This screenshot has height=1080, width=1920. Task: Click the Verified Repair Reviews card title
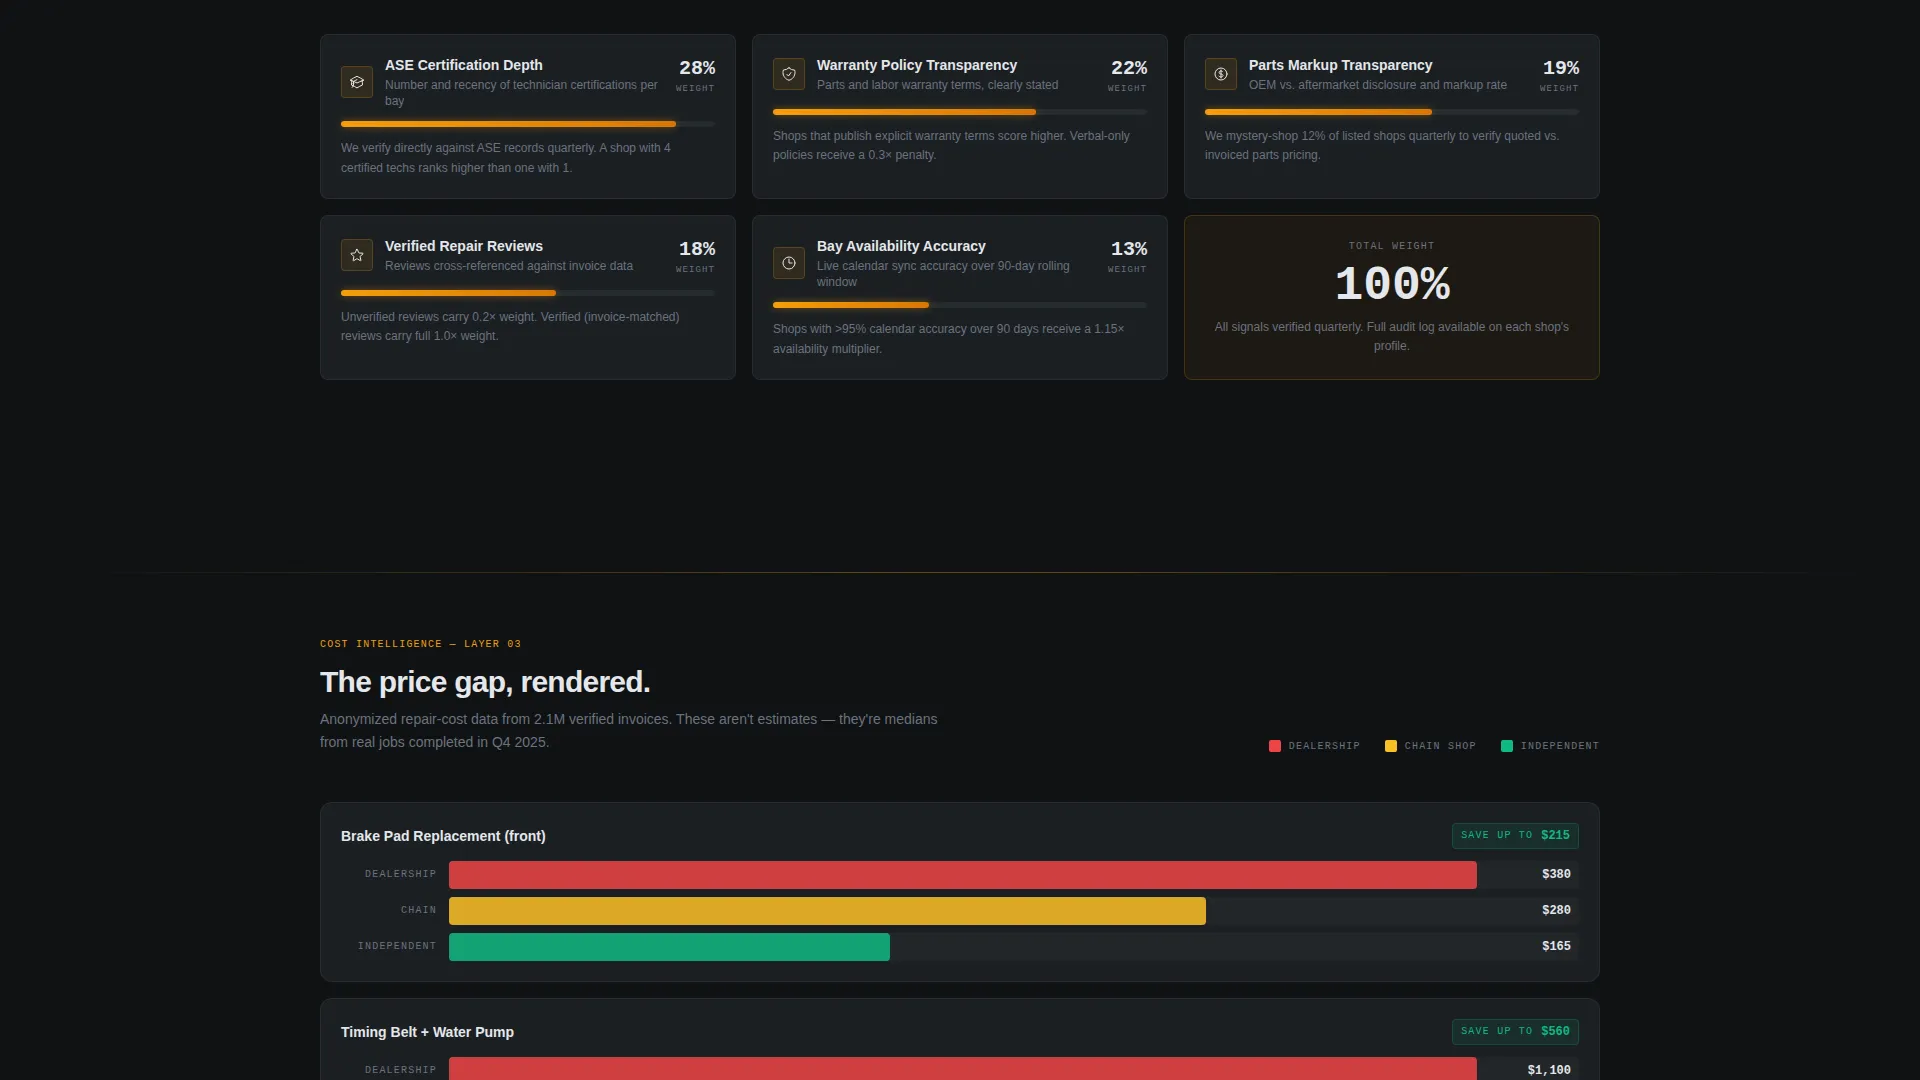tap(464, 246)
